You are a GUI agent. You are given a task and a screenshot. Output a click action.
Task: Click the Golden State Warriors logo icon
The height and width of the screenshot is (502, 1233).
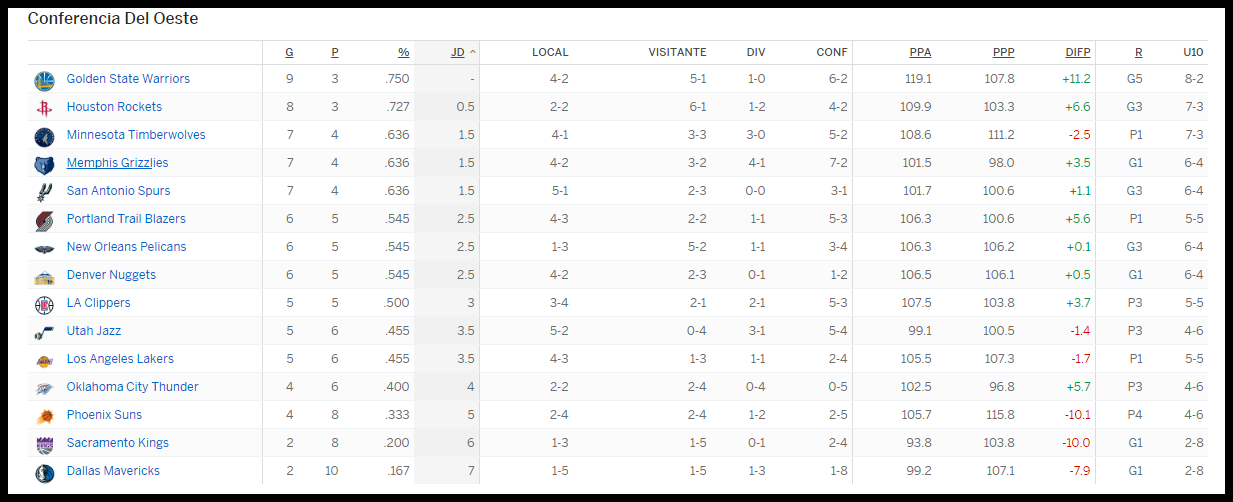44,80
